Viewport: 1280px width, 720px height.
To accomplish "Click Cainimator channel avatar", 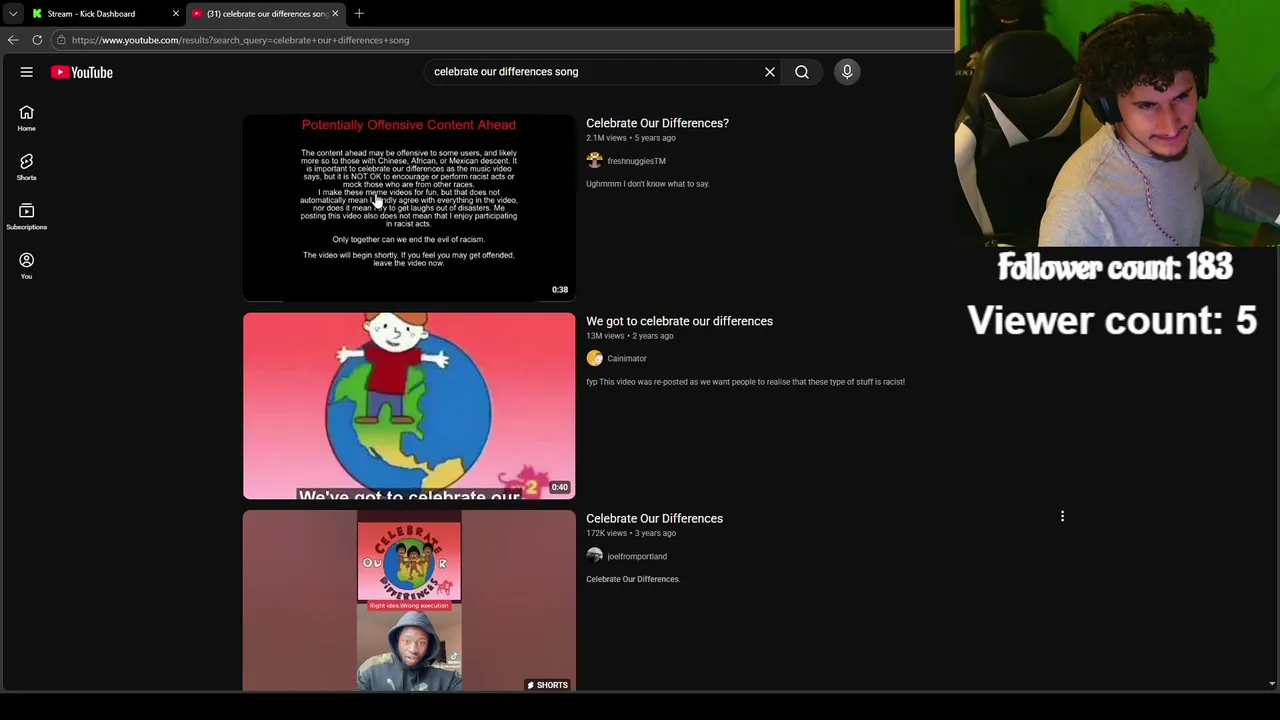I will pyautogui.click(x=595, y=358).
